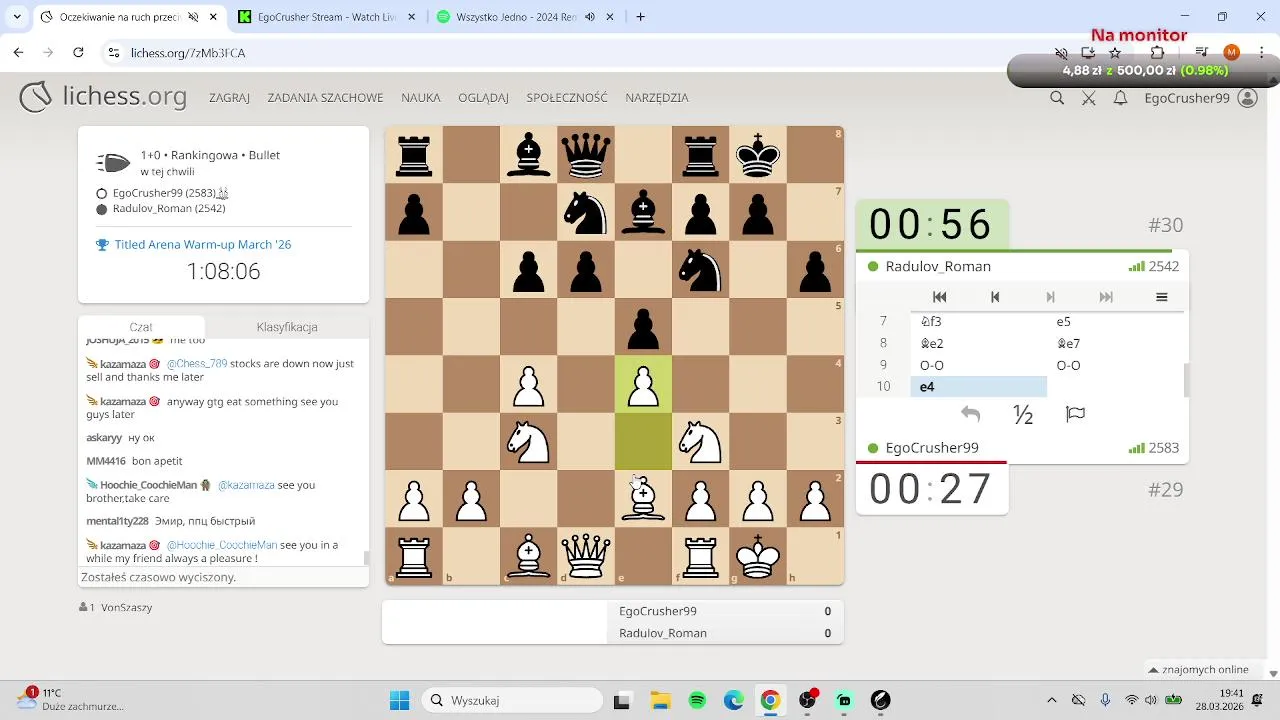Open the ZAGRAJ menu
This screenshot has height=720, width=1280.
229,98
